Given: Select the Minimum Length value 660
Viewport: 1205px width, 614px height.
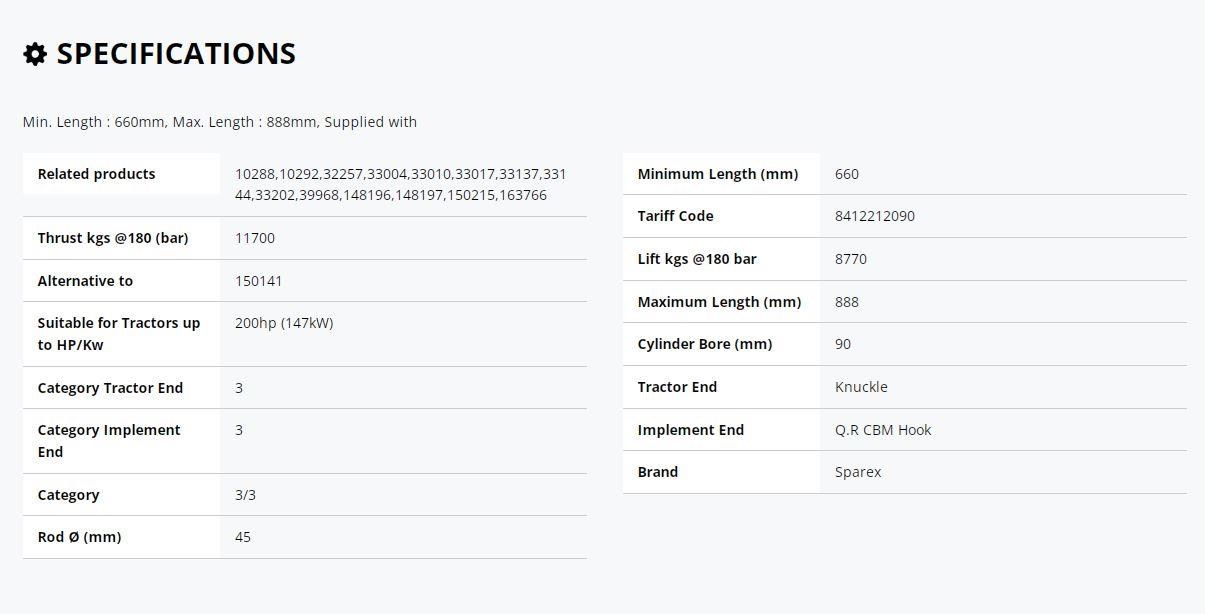Looking at the screenshot, I should click(847, 174).
